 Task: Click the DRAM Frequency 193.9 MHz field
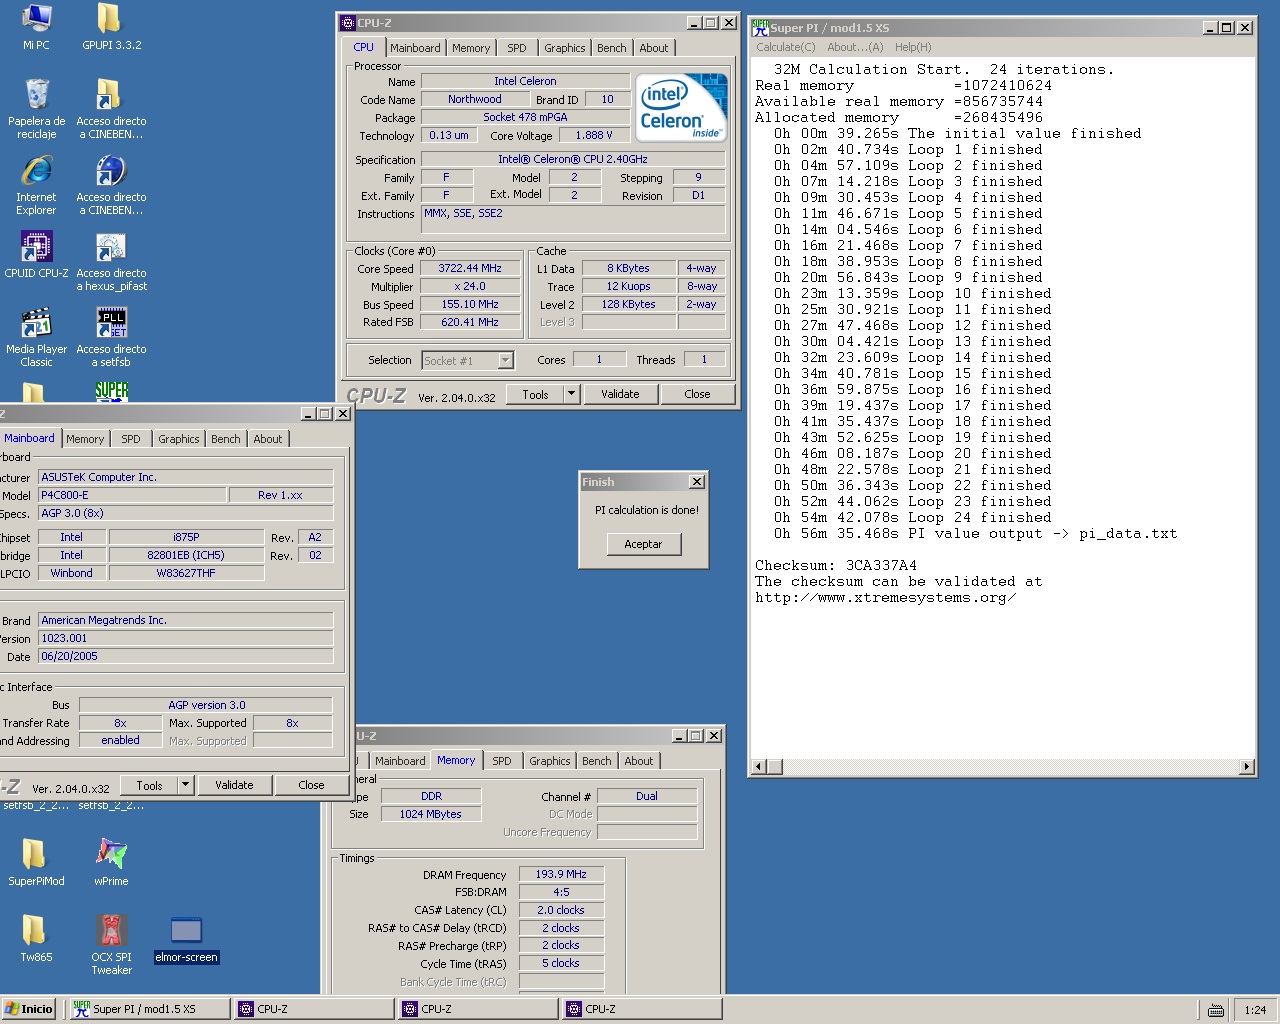561,874
